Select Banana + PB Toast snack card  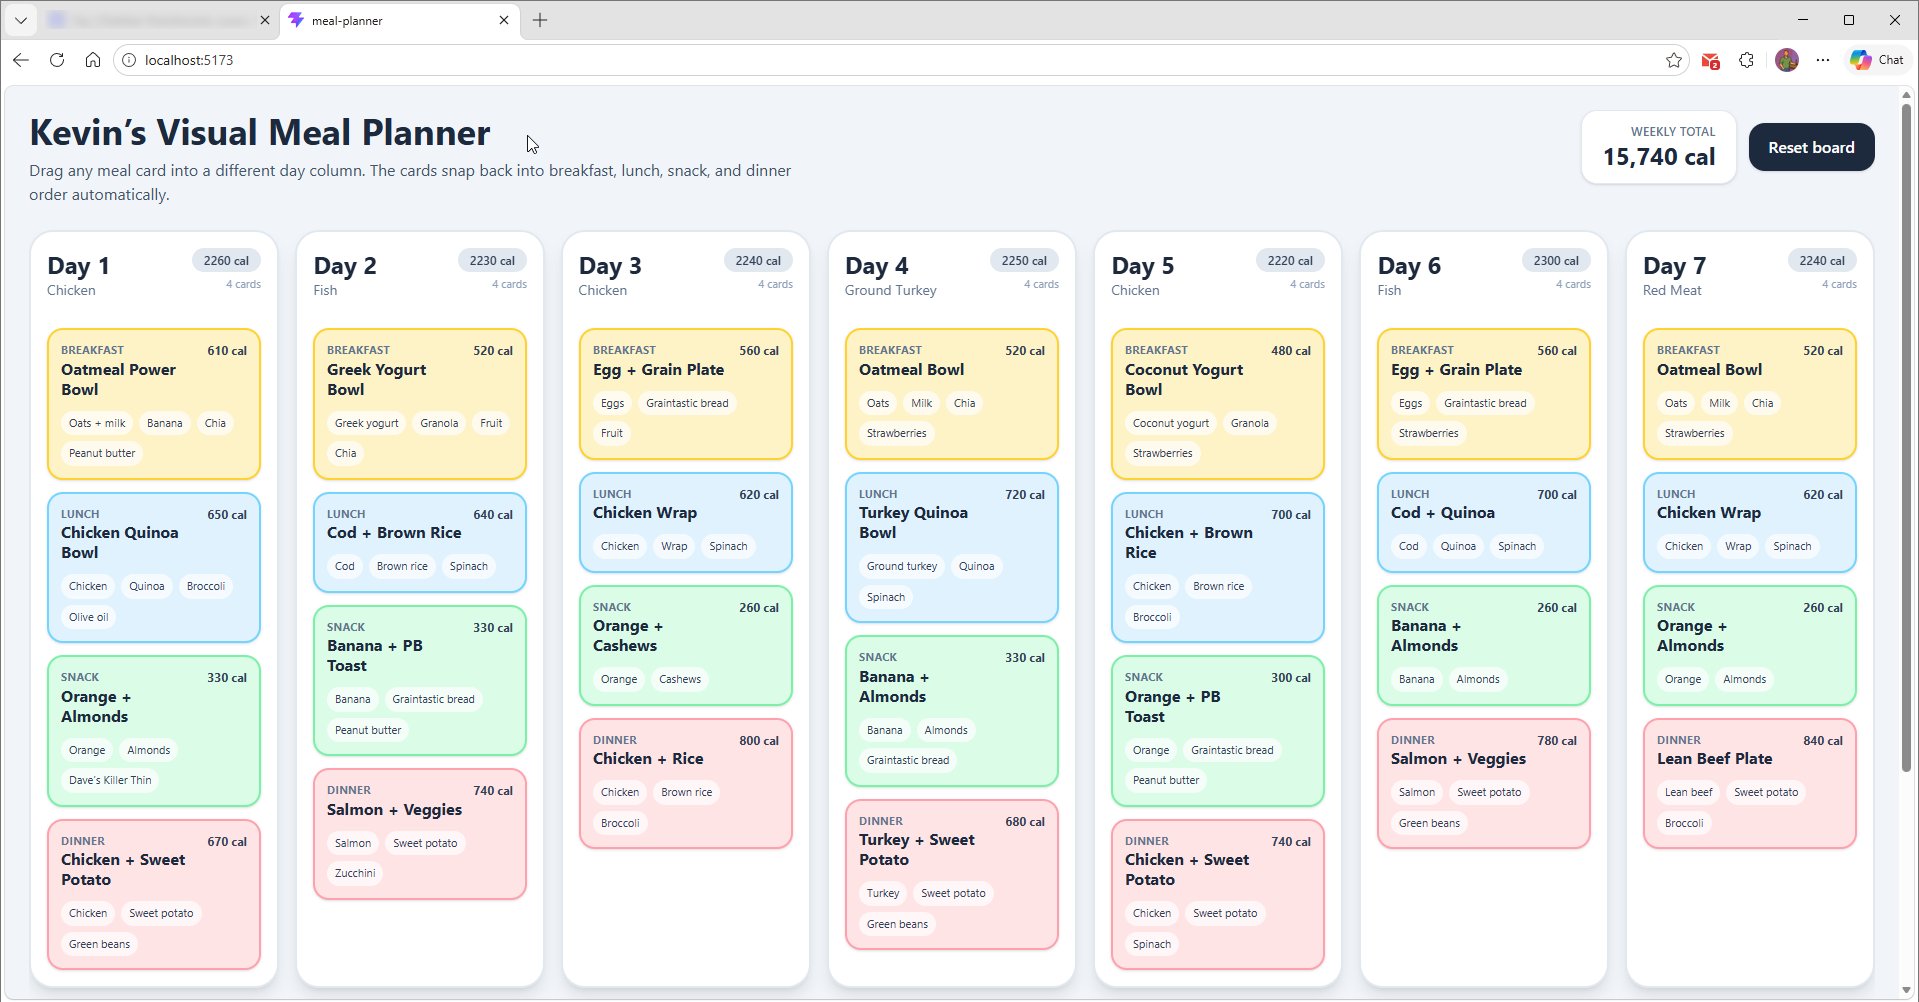tap(420, 680)
